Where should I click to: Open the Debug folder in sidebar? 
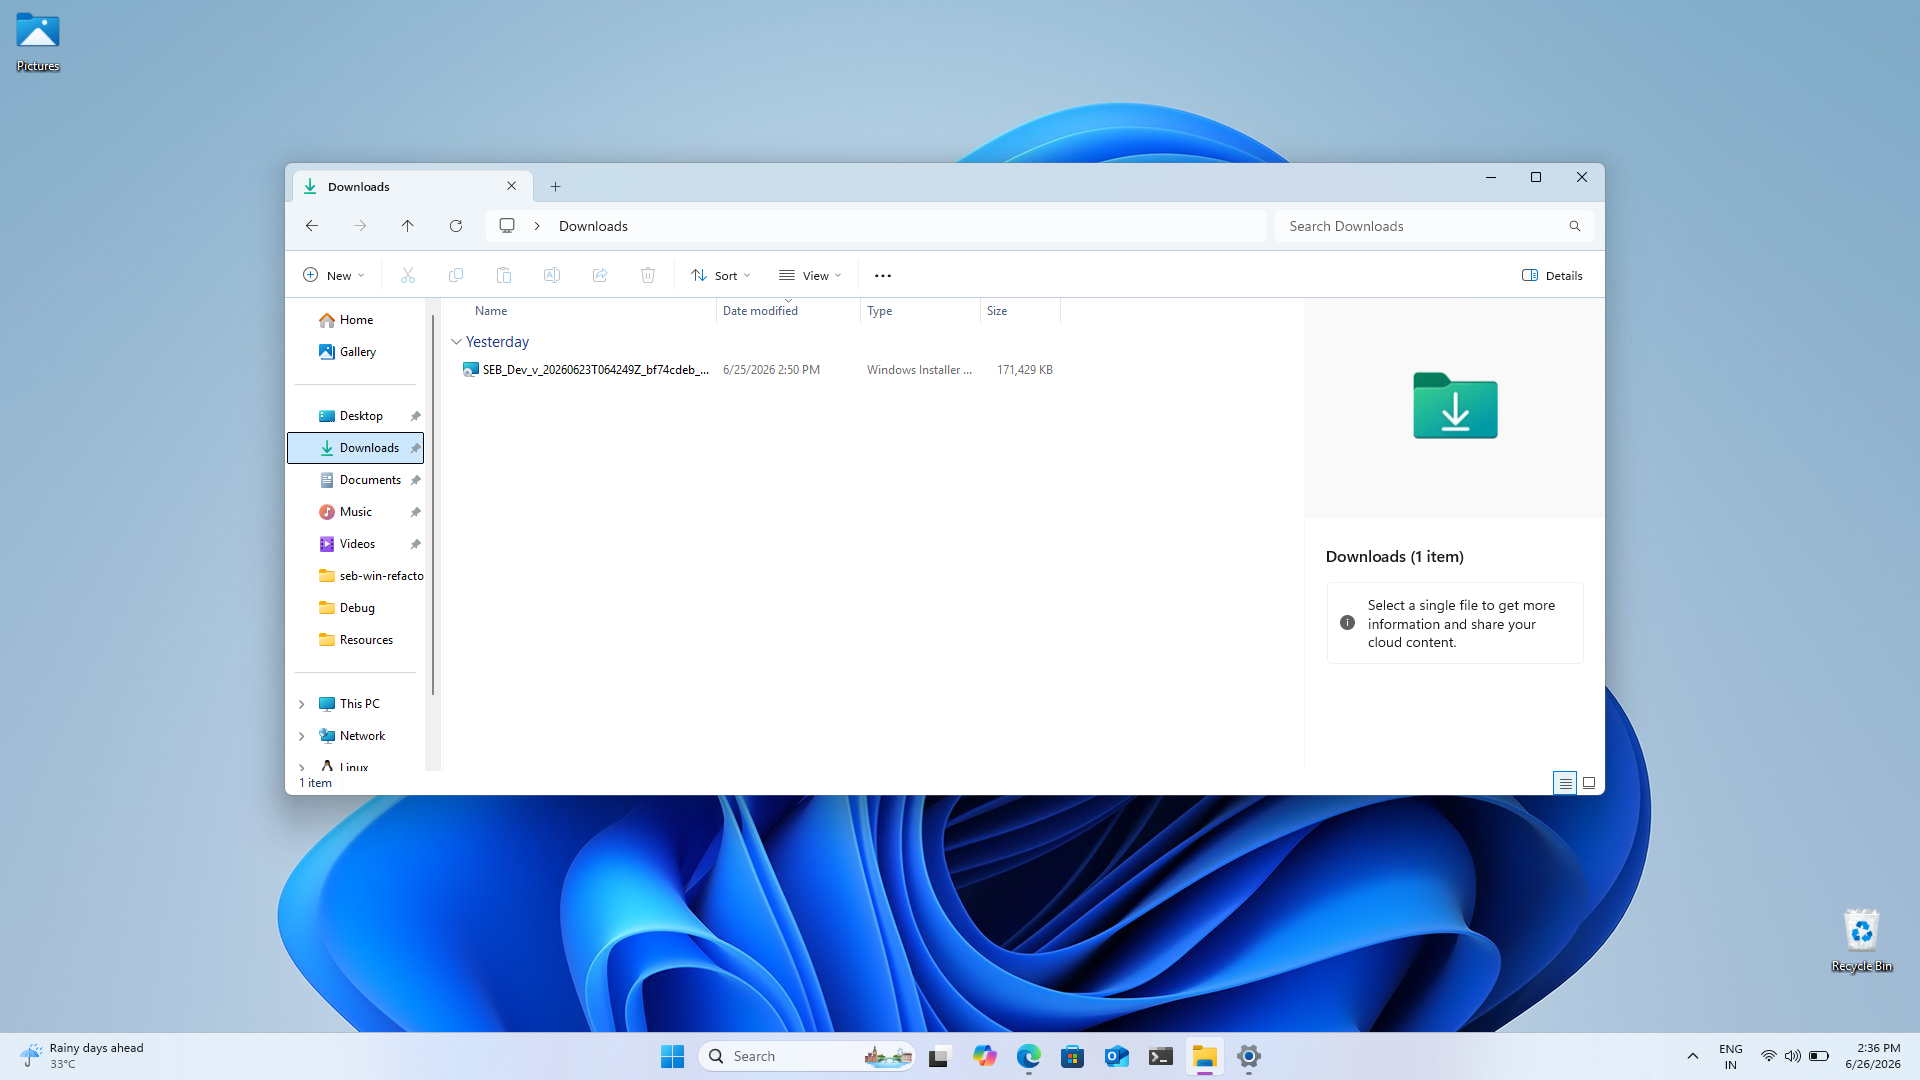tap(356, 608)
